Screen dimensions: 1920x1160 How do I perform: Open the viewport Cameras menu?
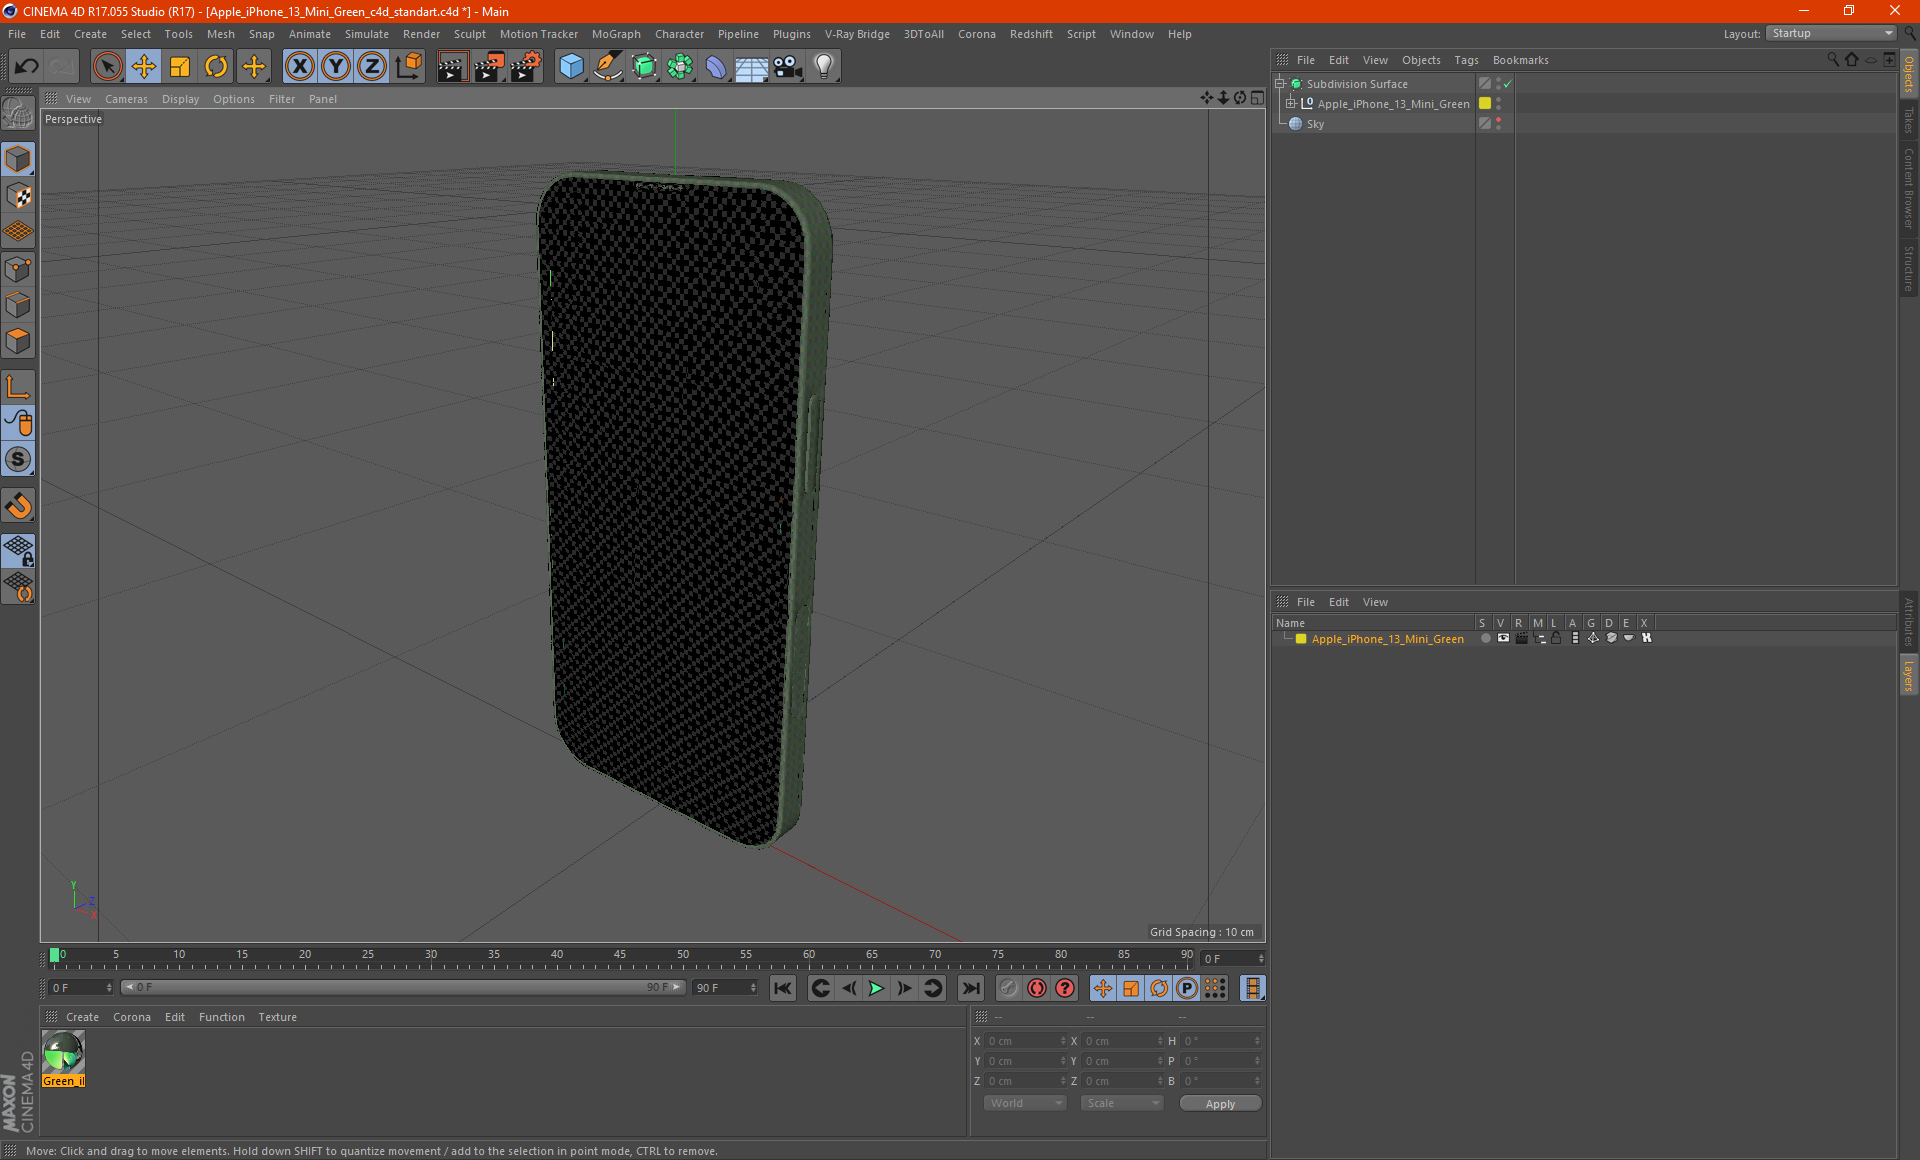[126, 99]
